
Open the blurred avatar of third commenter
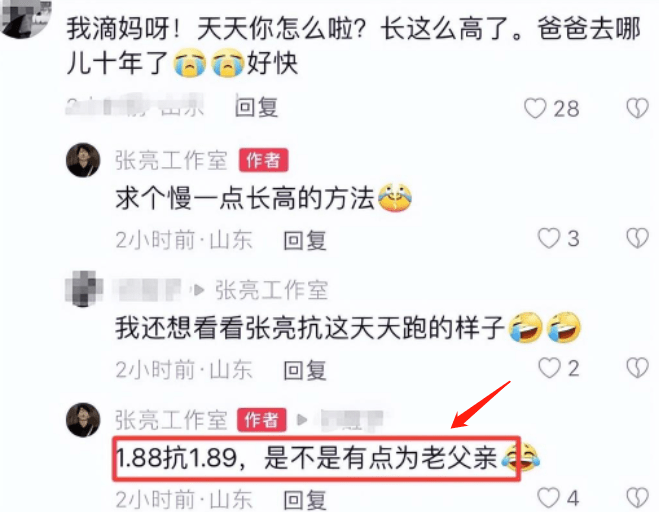(x=84, y=289)
